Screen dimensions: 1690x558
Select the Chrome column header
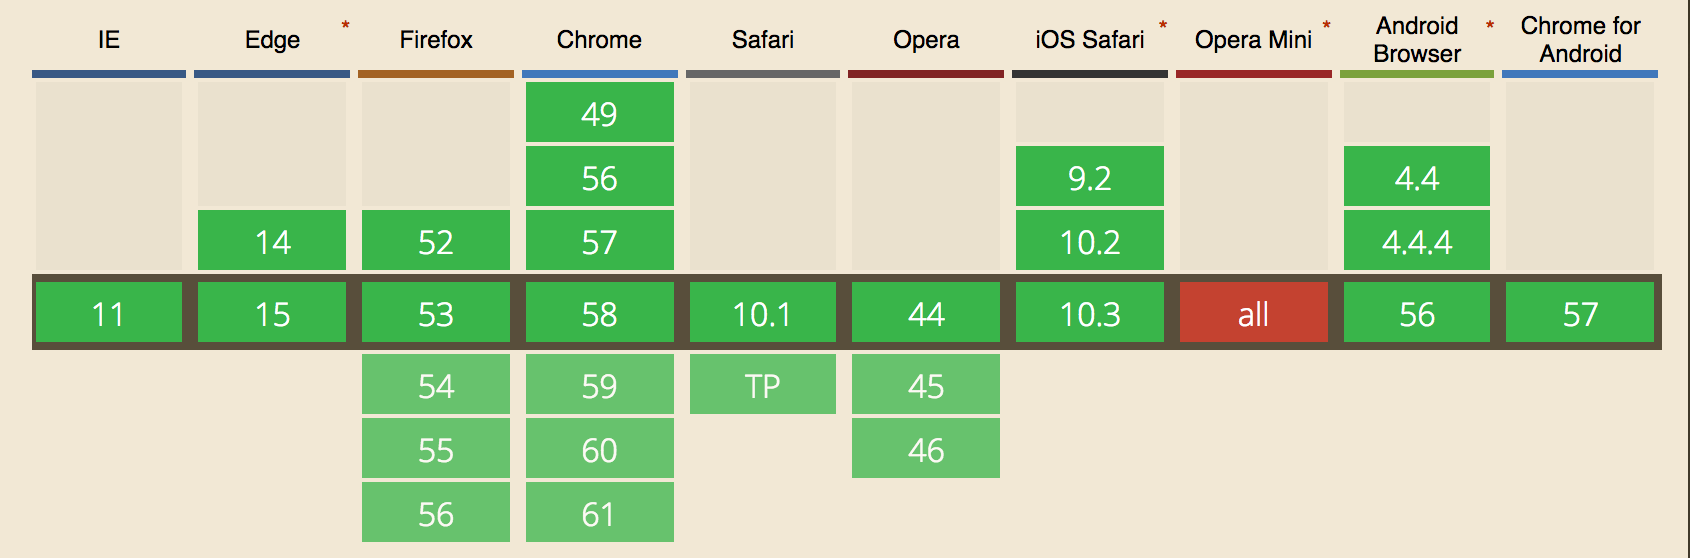pos(599,40)
